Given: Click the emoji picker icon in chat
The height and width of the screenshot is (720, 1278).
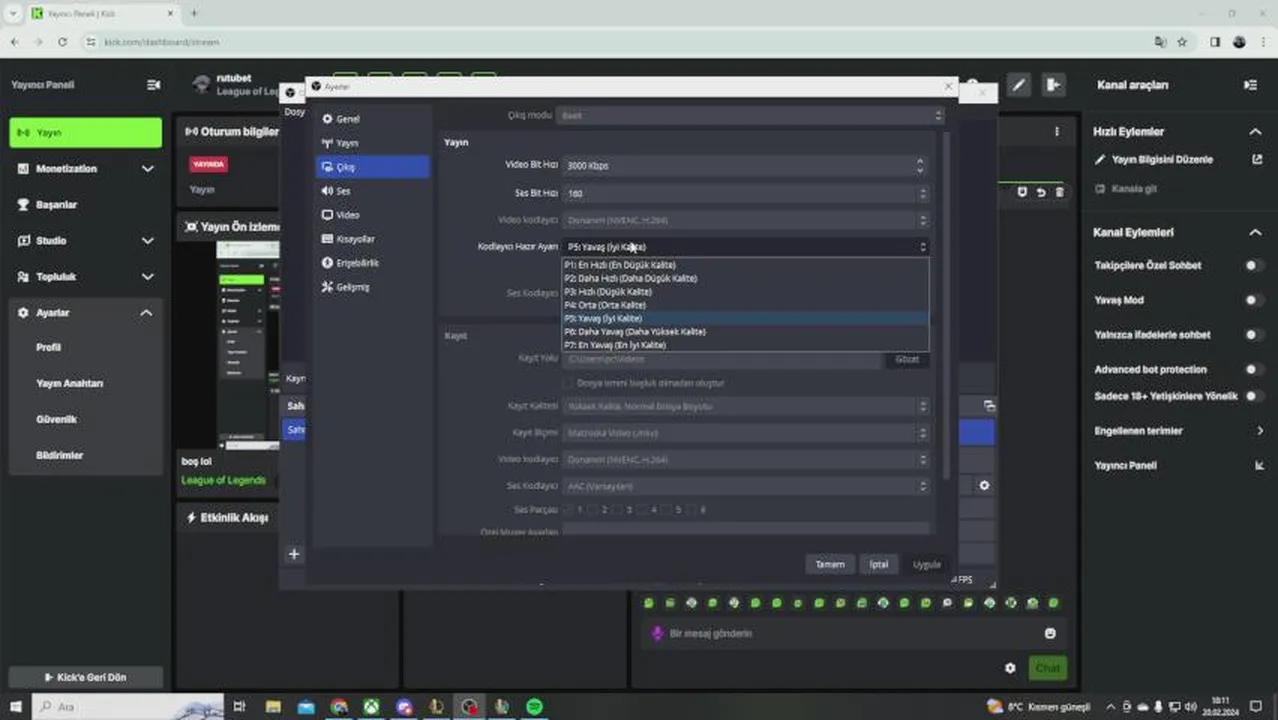Looking at the screenshot, I should point(1050,634).
